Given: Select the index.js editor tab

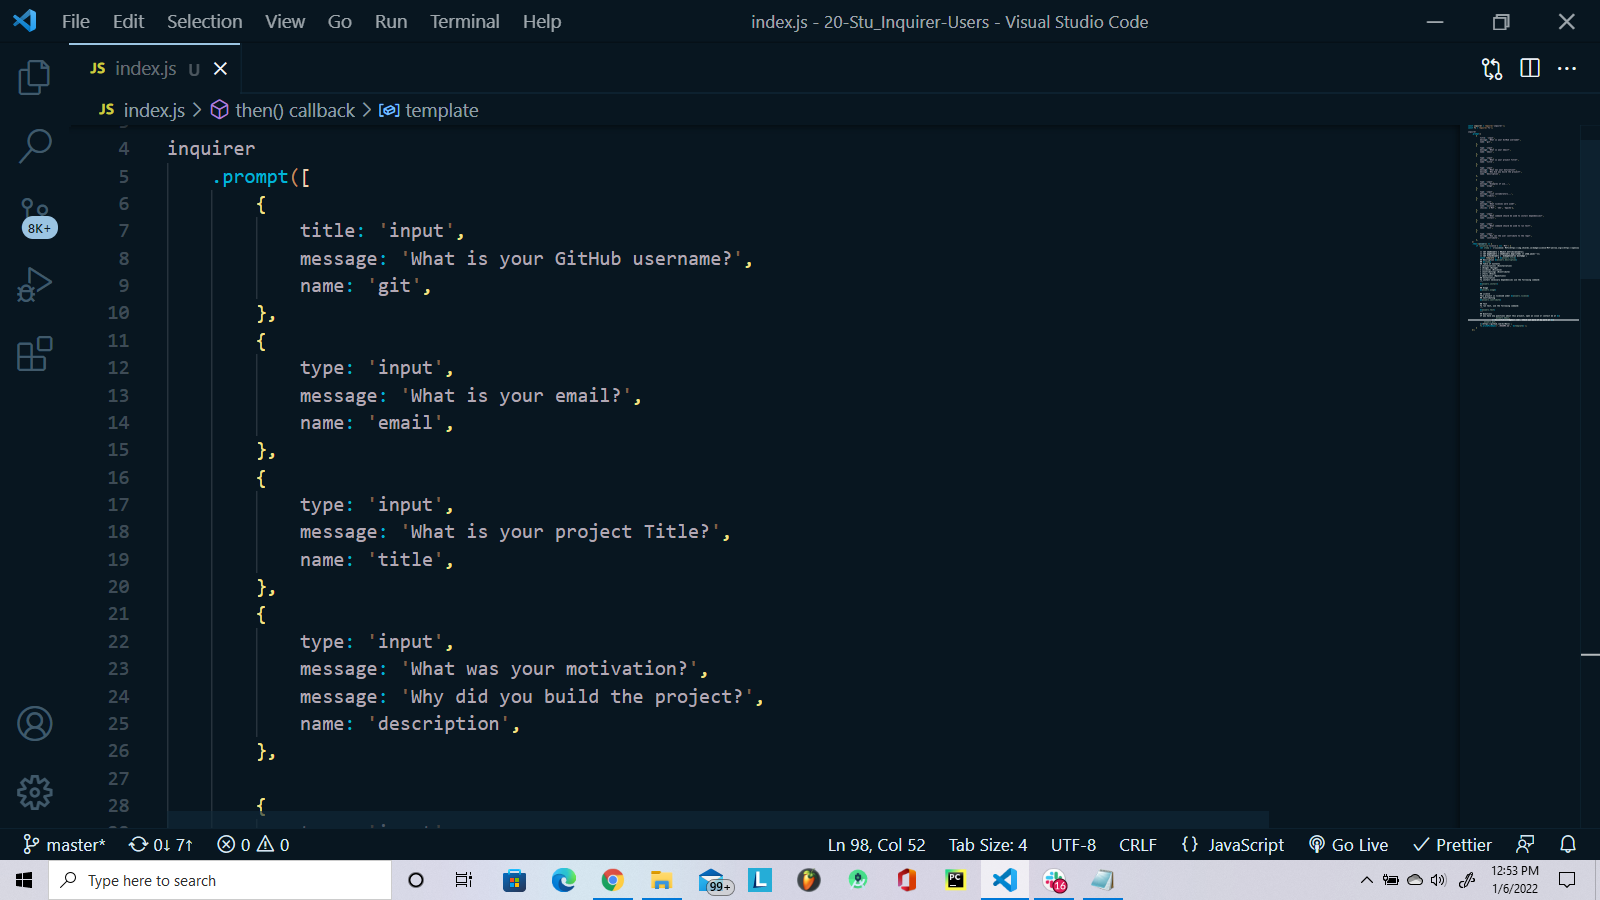Looking at the screenshot, I should tap(145, 68).
